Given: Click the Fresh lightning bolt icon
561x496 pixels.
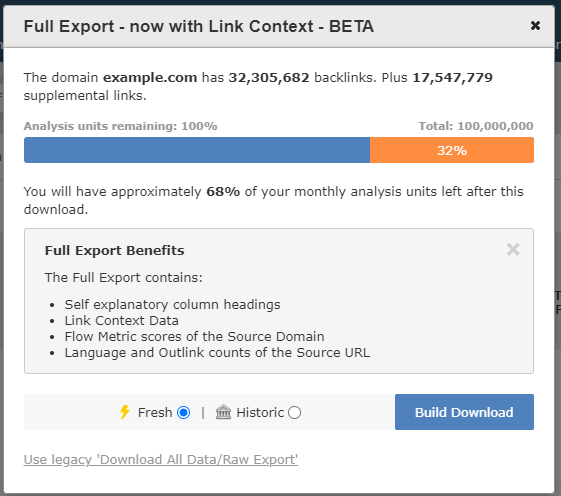Looking at the screenshot, I should coord(125,412).
